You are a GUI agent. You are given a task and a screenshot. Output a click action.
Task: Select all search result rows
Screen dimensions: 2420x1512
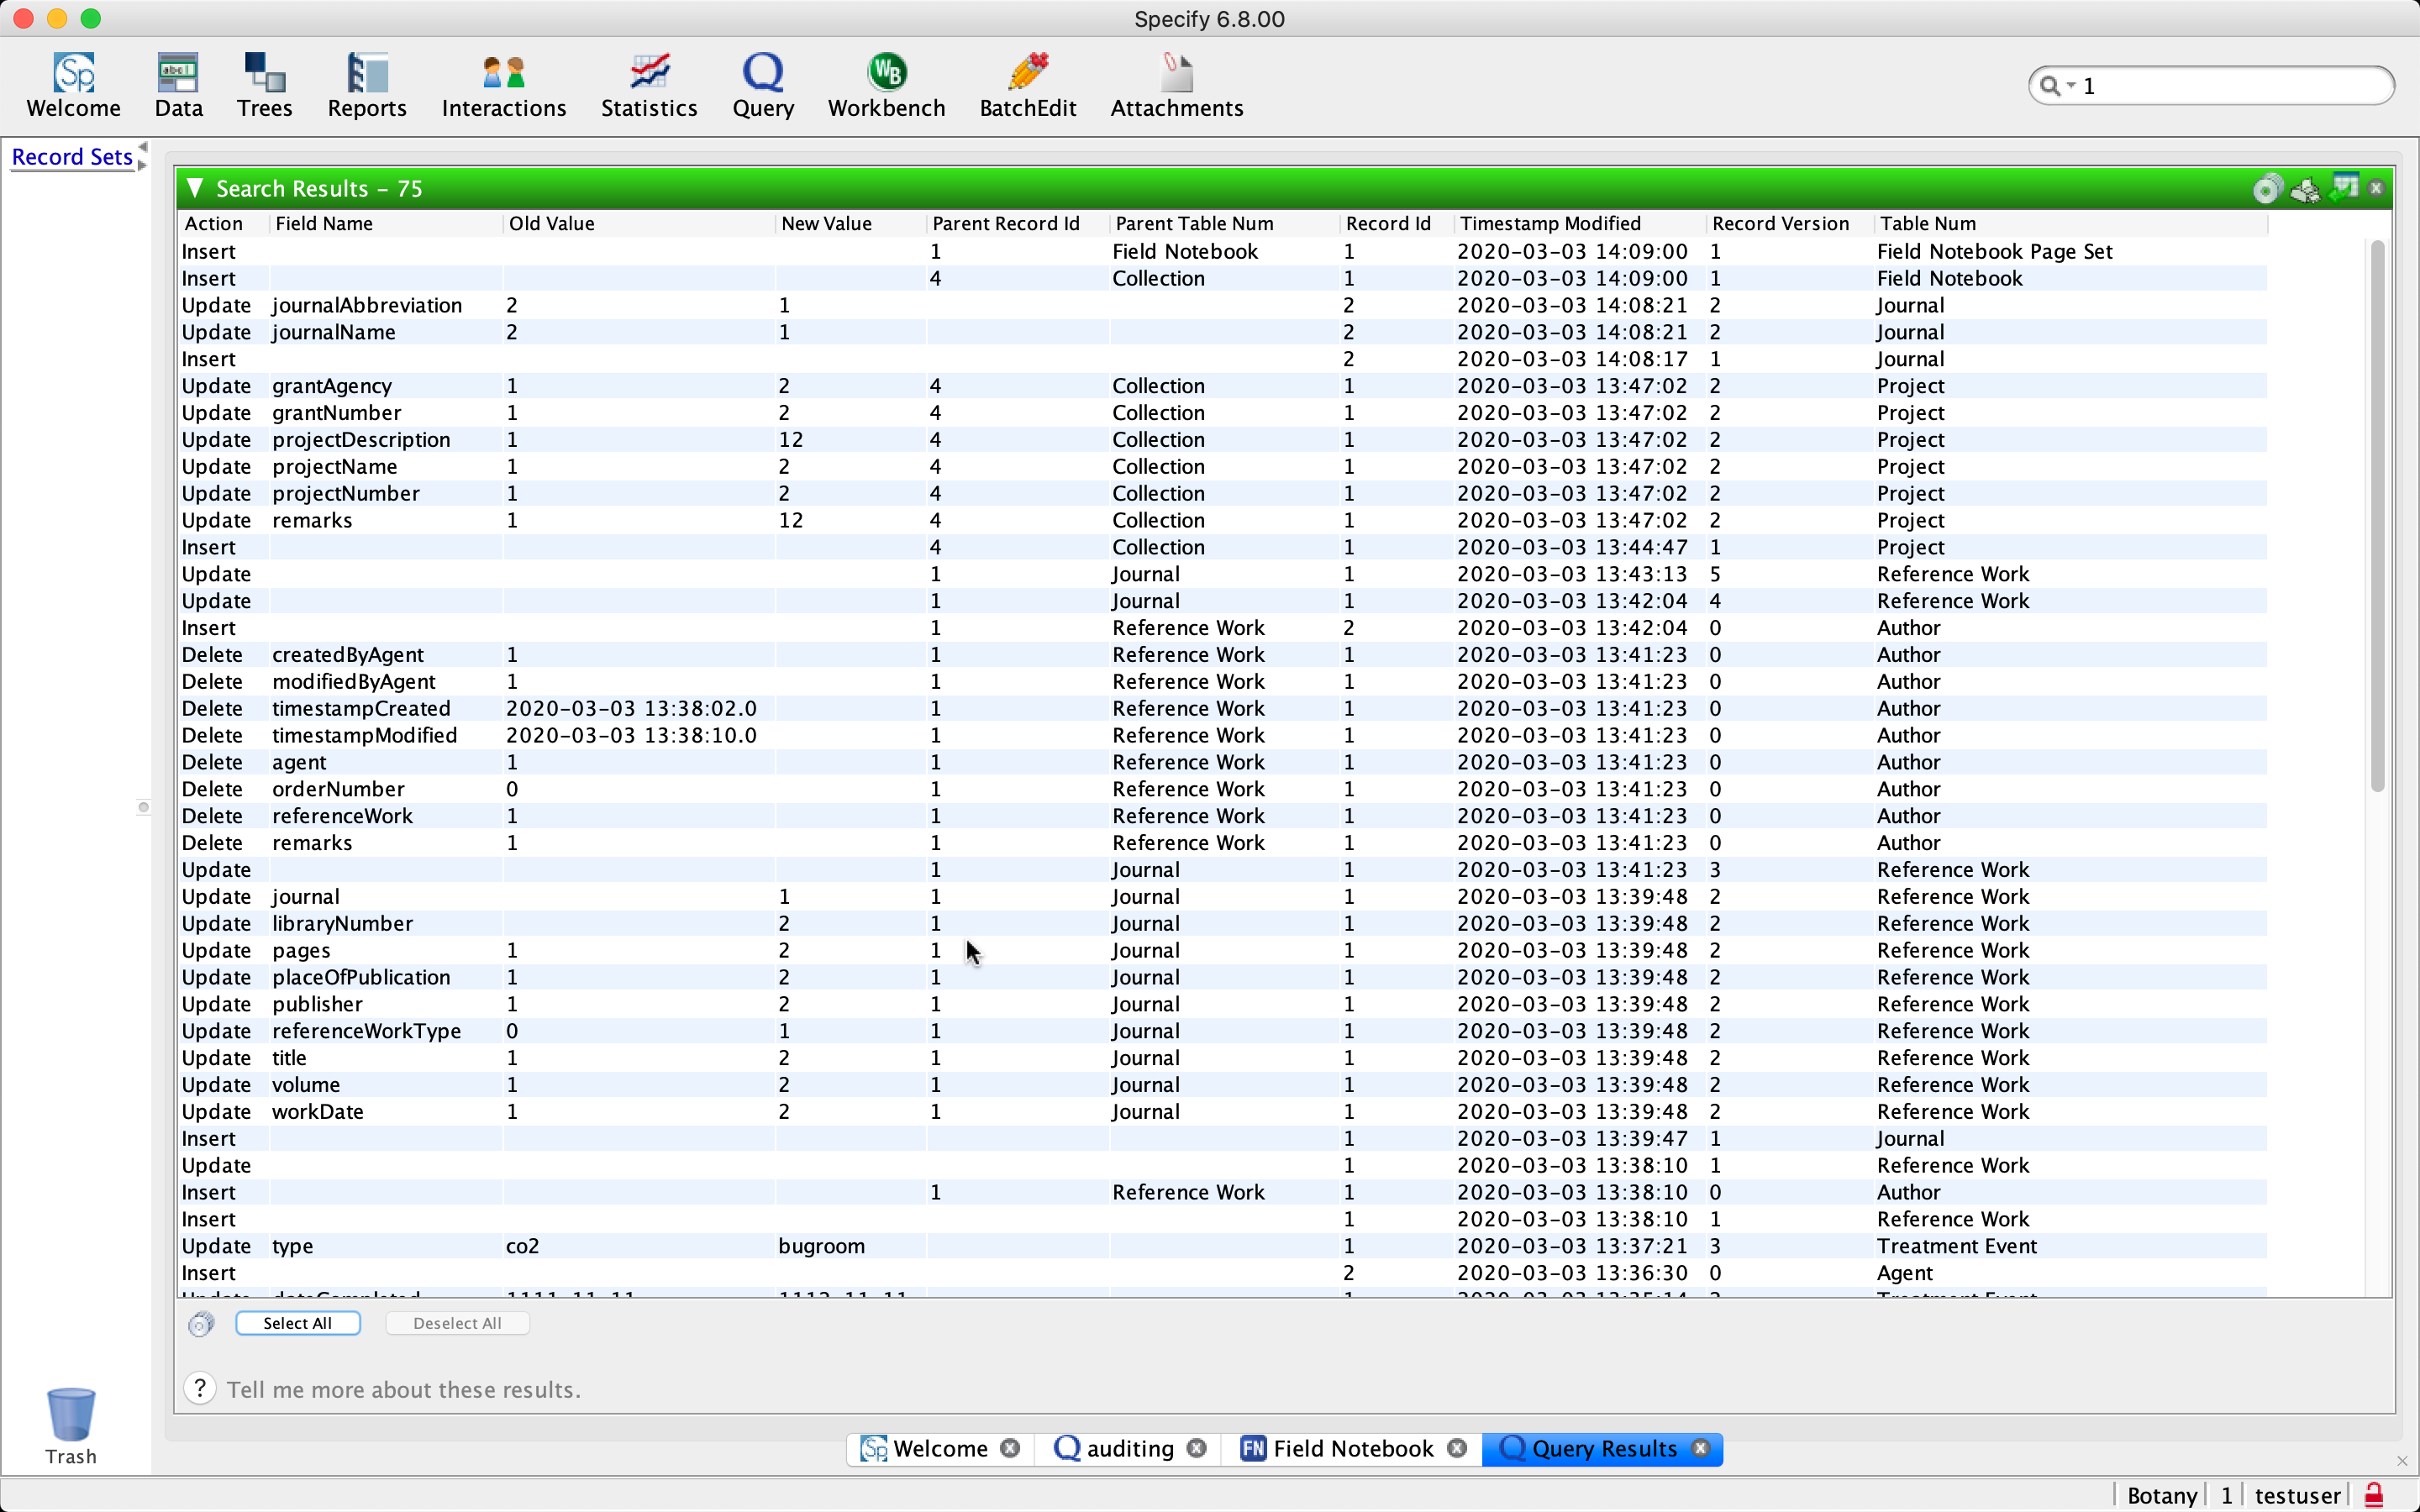tap(297, 1322)
